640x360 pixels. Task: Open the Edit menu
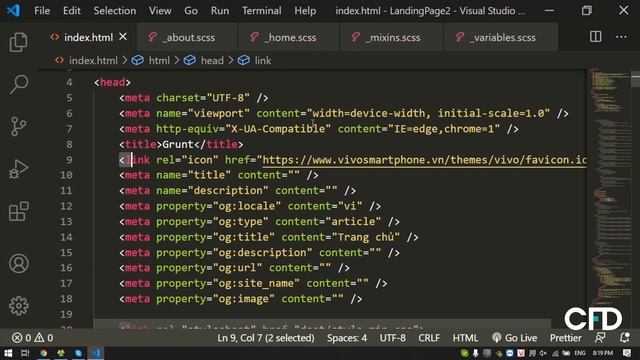pos(71,11)
